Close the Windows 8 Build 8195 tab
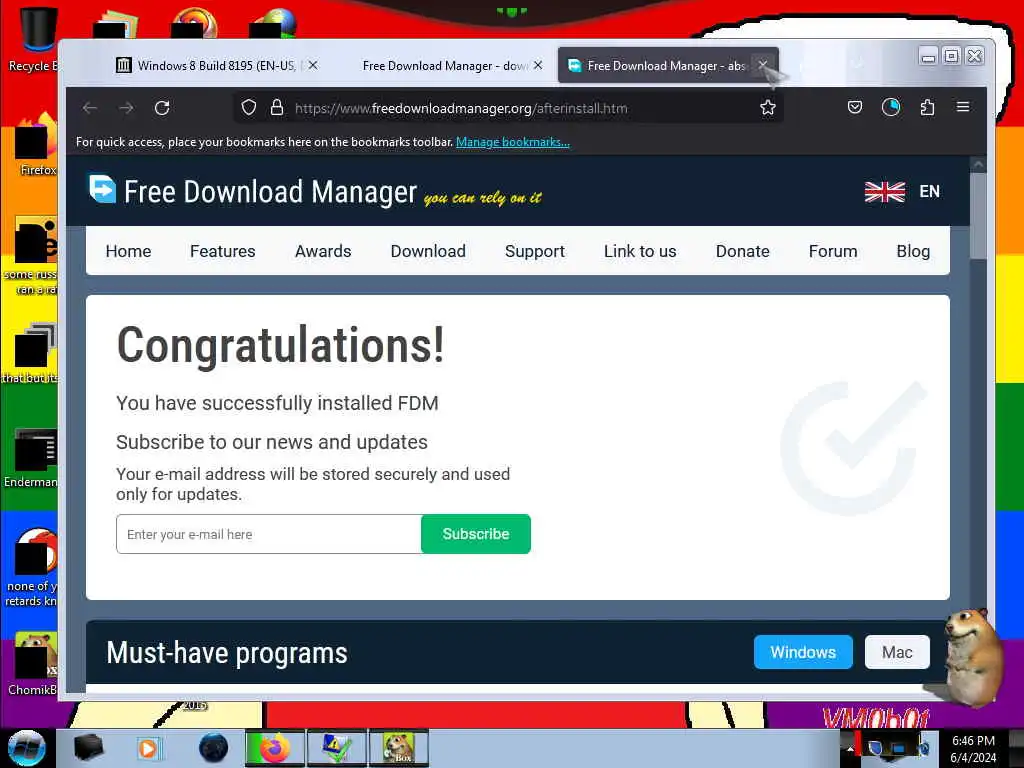 [x=313, y=65]
